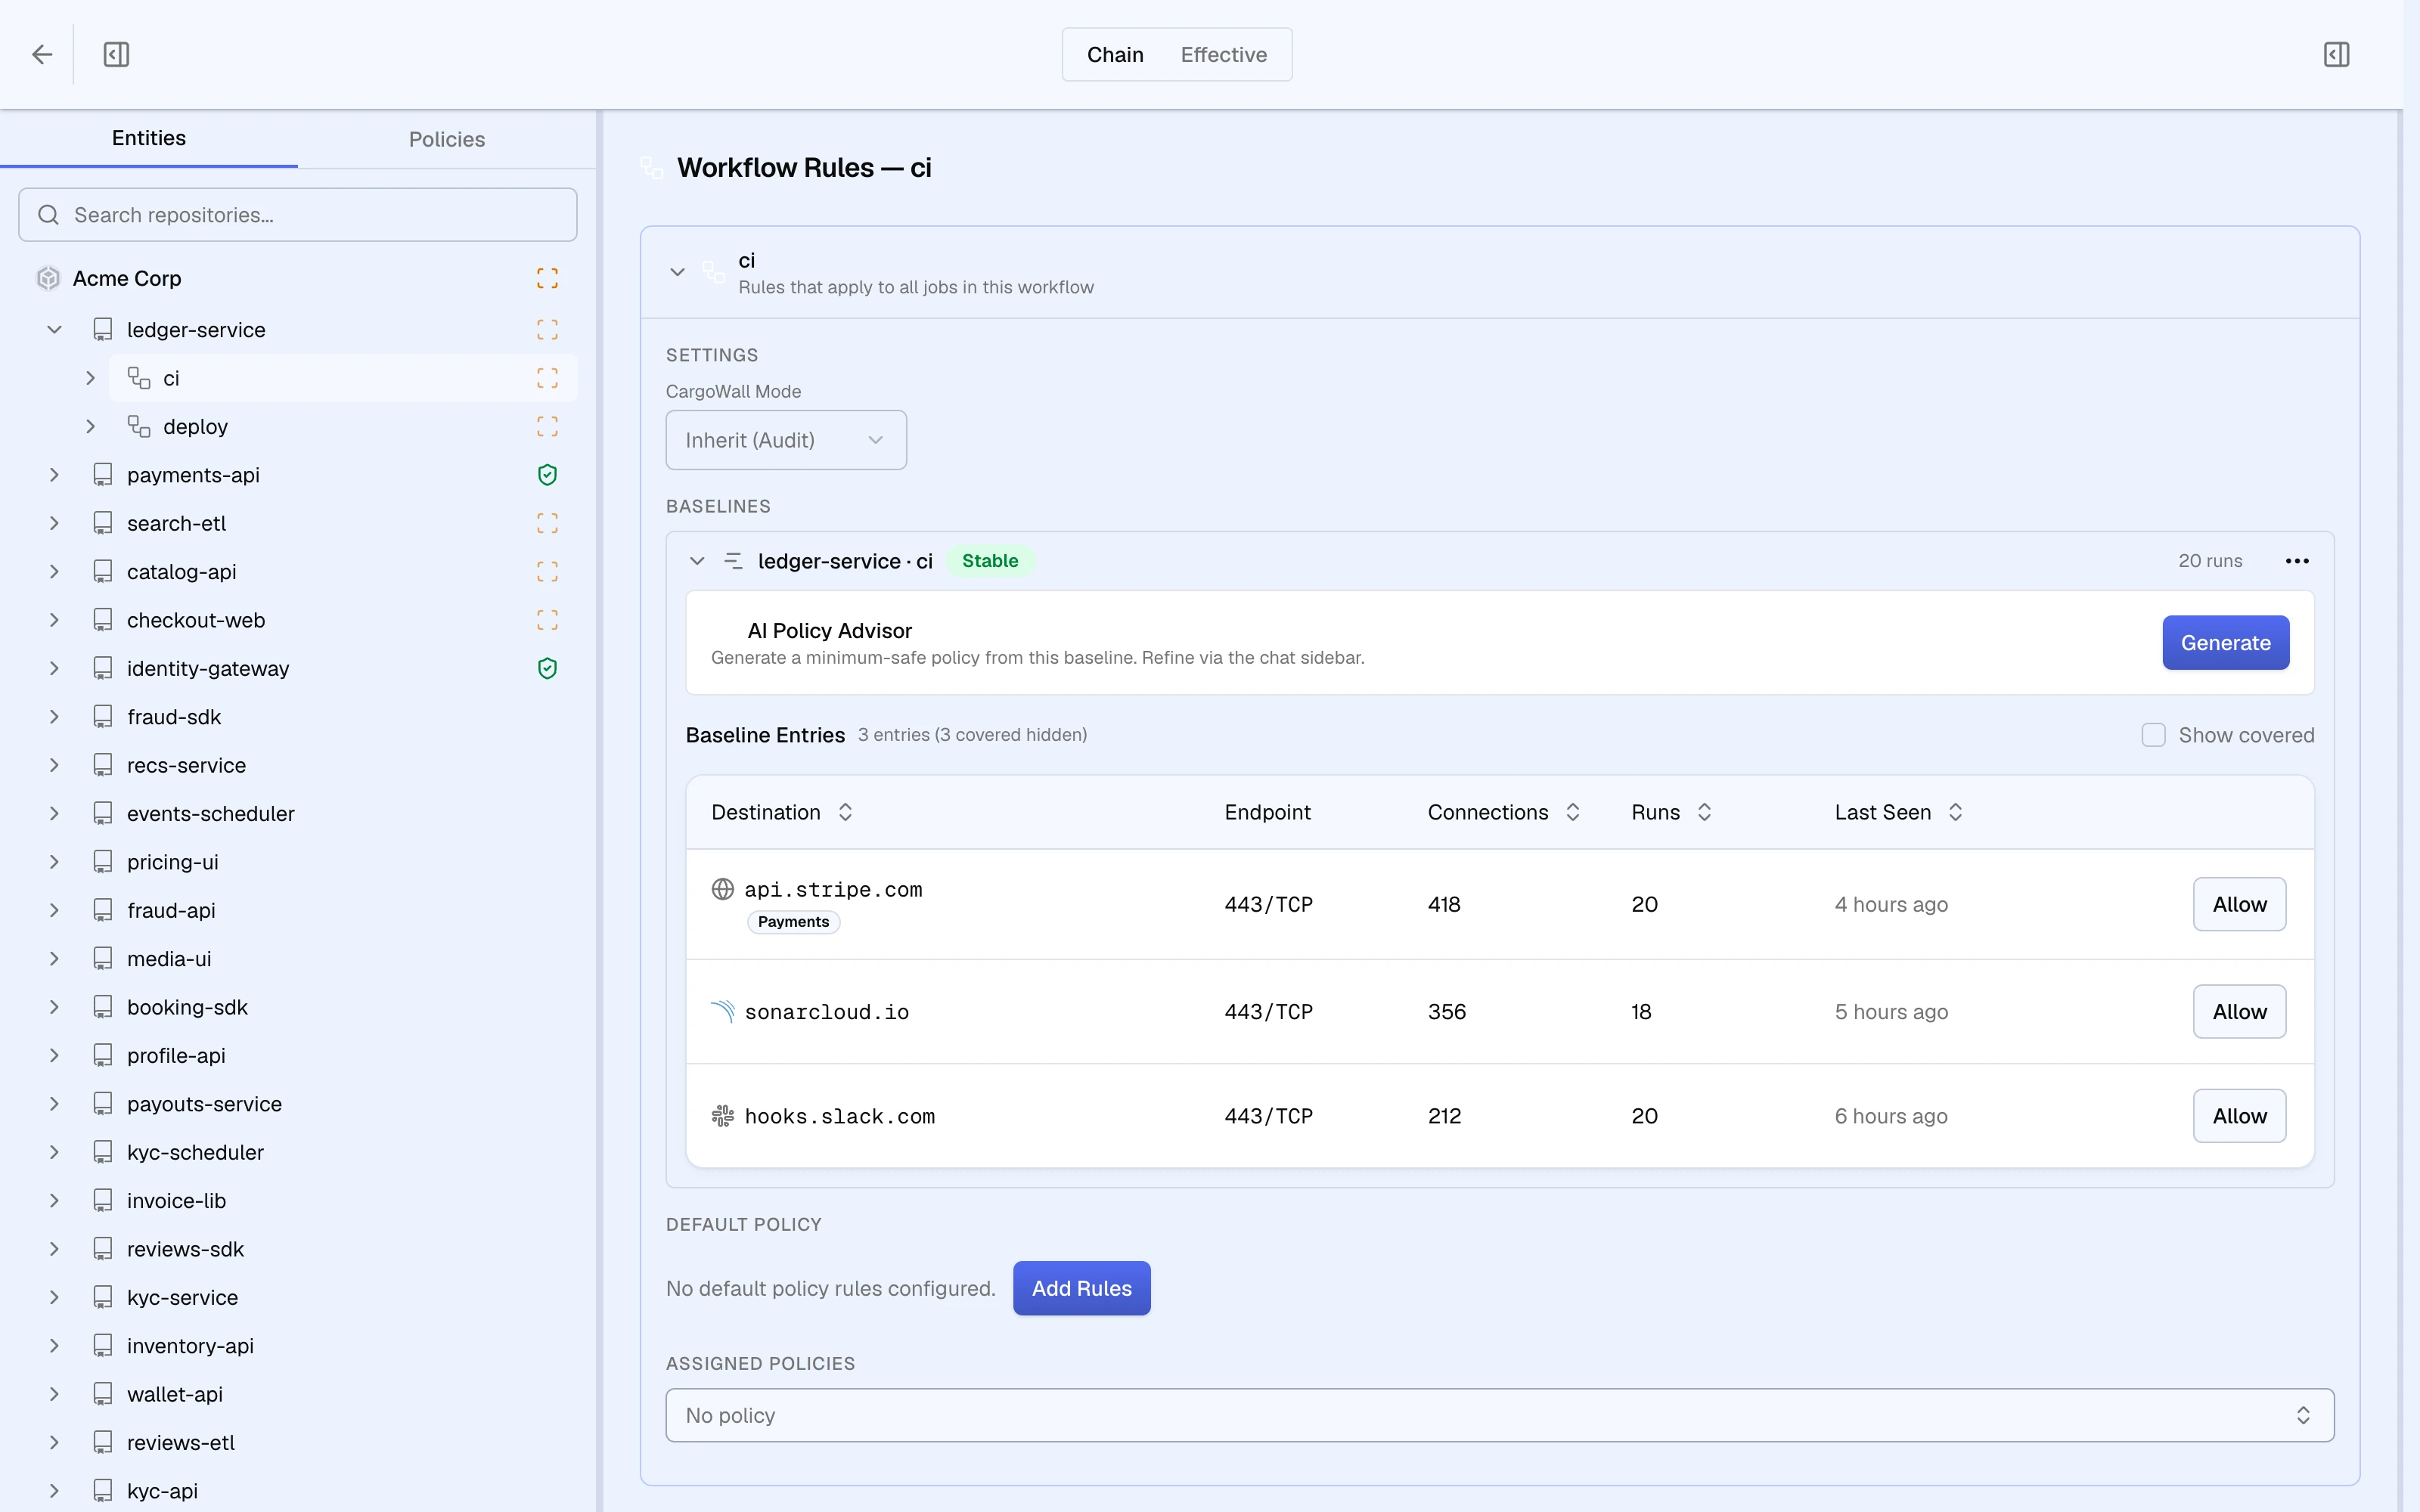Collapse the ledger-service tree node

click(54, 330)
